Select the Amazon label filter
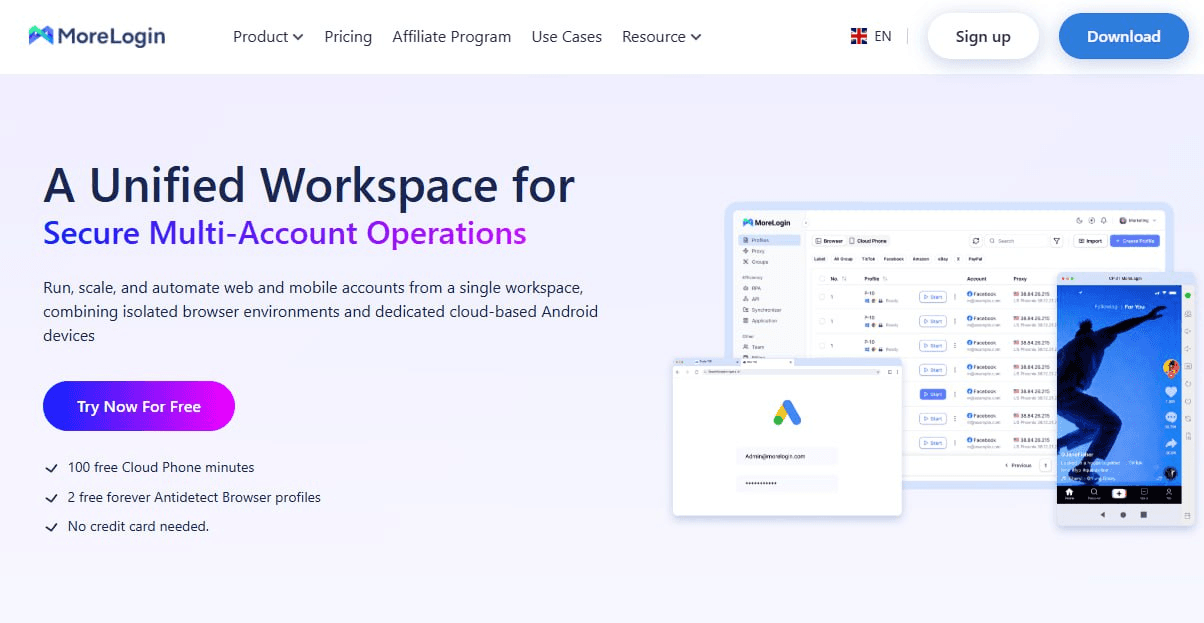This screenshot has height=623, width=1204. pyautogui.click(x=921, y=259)
